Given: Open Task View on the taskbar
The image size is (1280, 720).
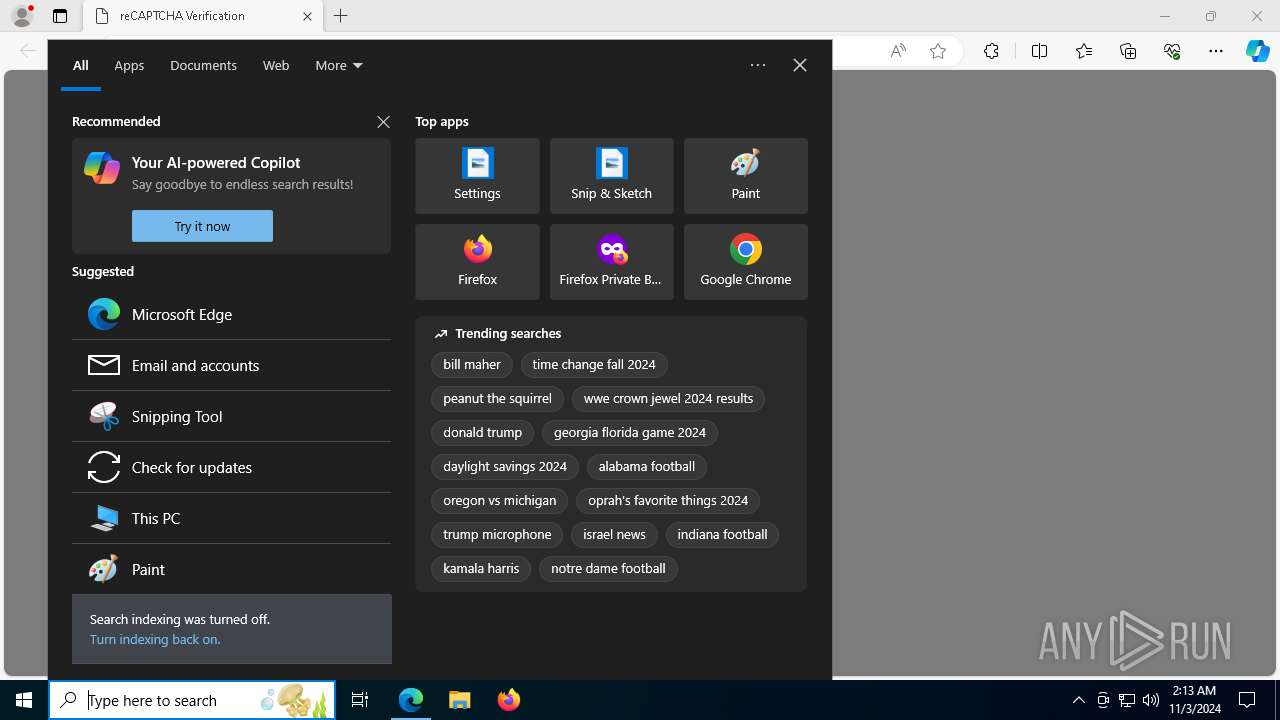Looking at the screenshot, I should point(360,700).
